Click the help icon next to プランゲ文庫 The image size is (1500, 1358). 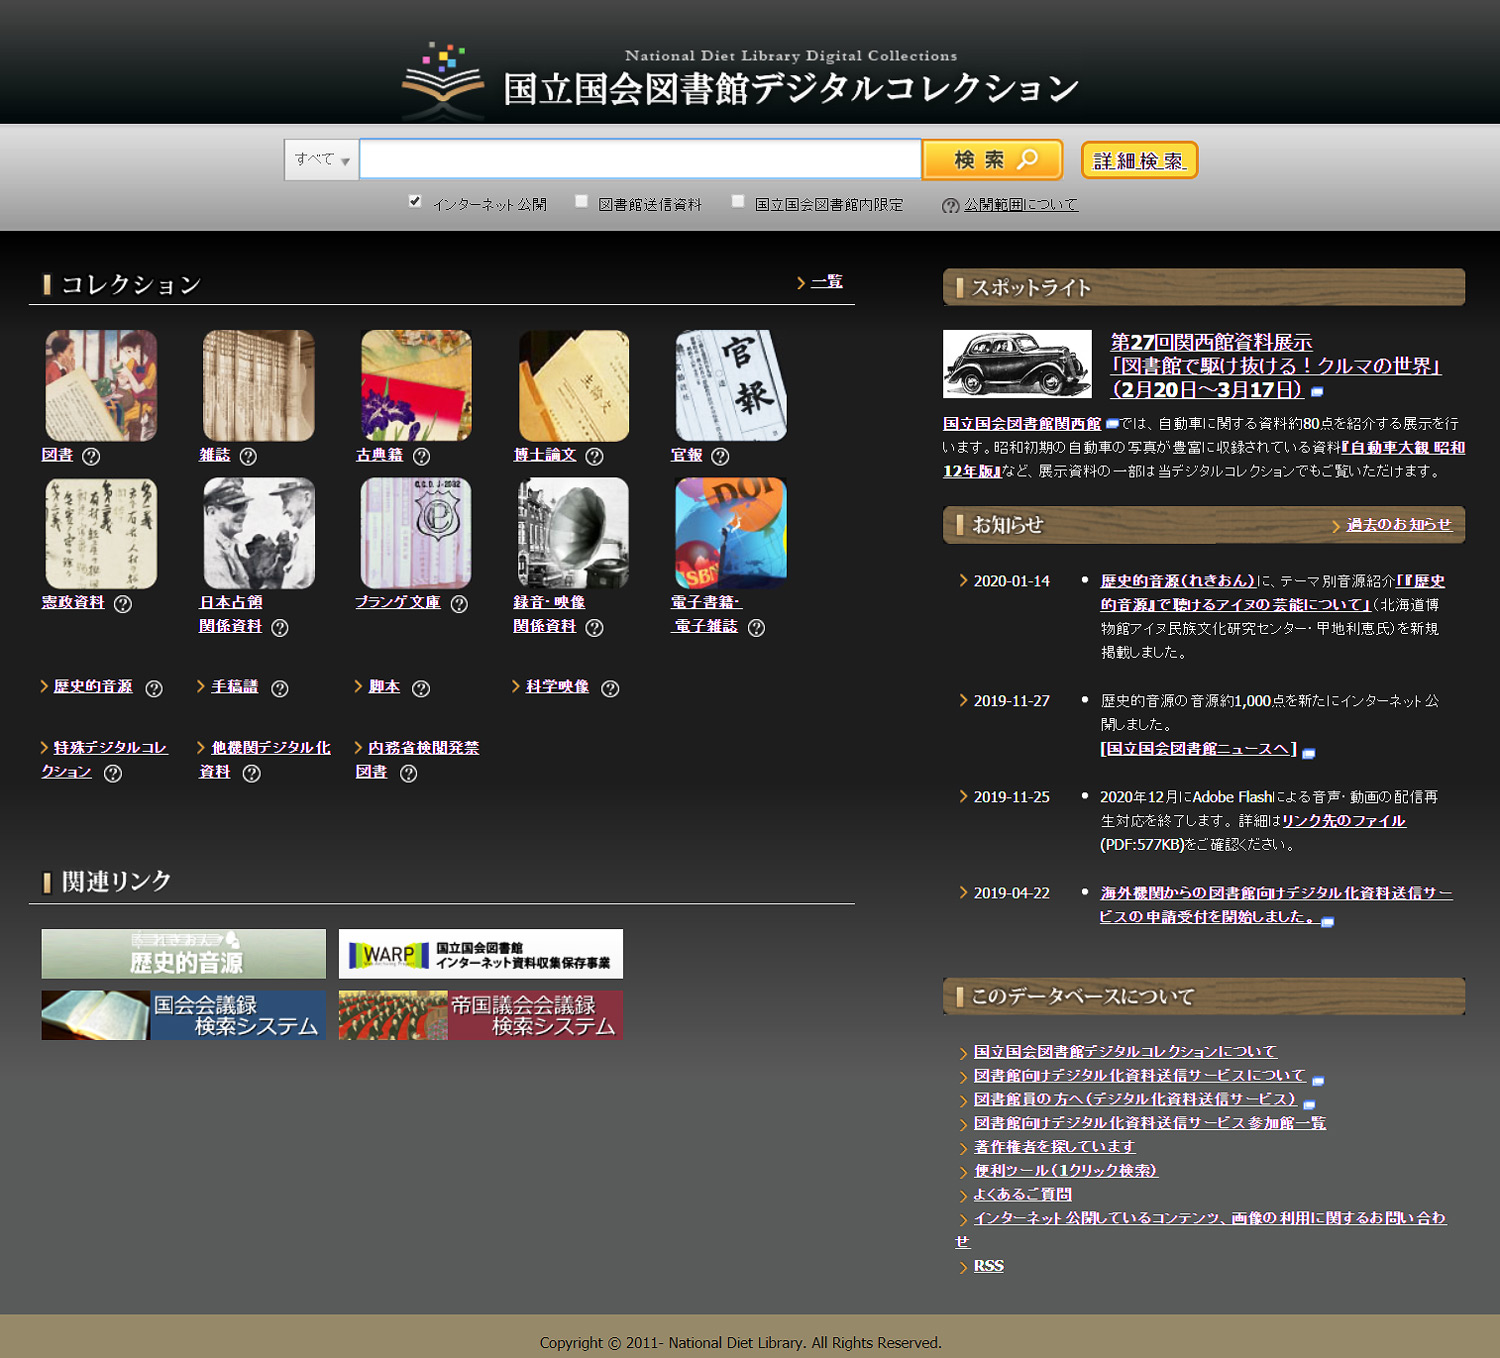point(459,604)
